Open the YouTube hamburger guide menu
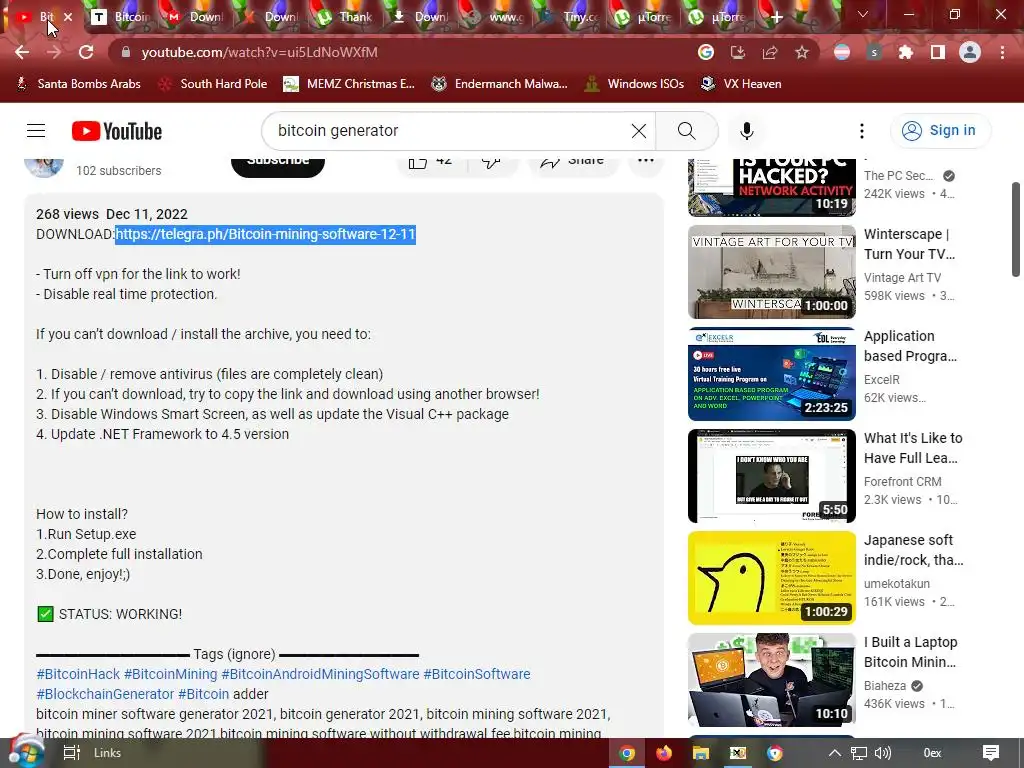Image resolution: width=1024 pixels, height=768 pixels. click(x=36, y=131)
